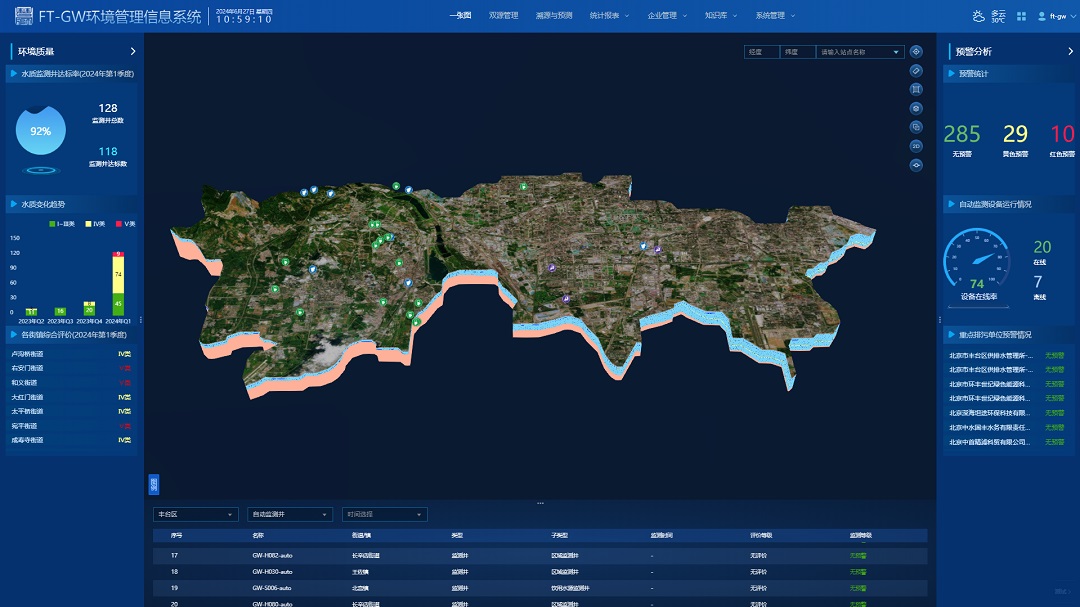Click the cloudy weather icon in header
Image resolution: width=1080 pixels, height=607 pixels.
click(x=978, y=16)
